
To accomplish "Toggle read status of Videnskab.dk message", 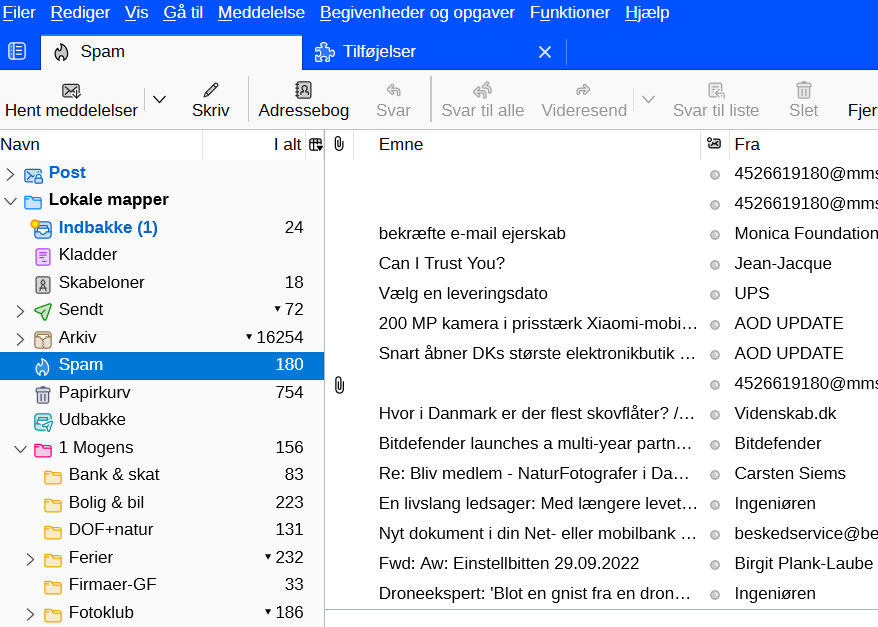I will (x=714, y=414).
